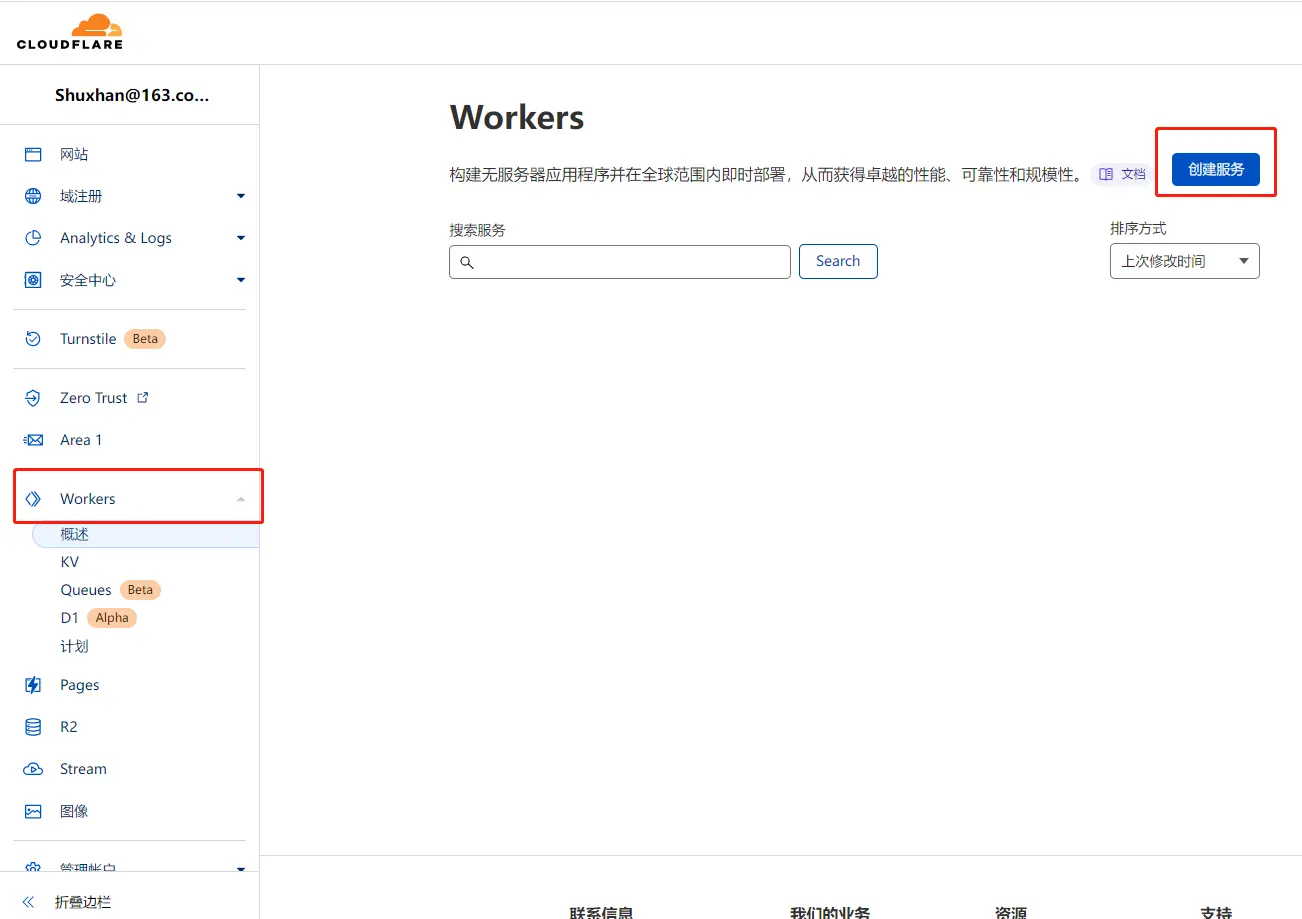Click the Zero Trust arrow icon
The image size is (1302, 919).
(33, 398)
